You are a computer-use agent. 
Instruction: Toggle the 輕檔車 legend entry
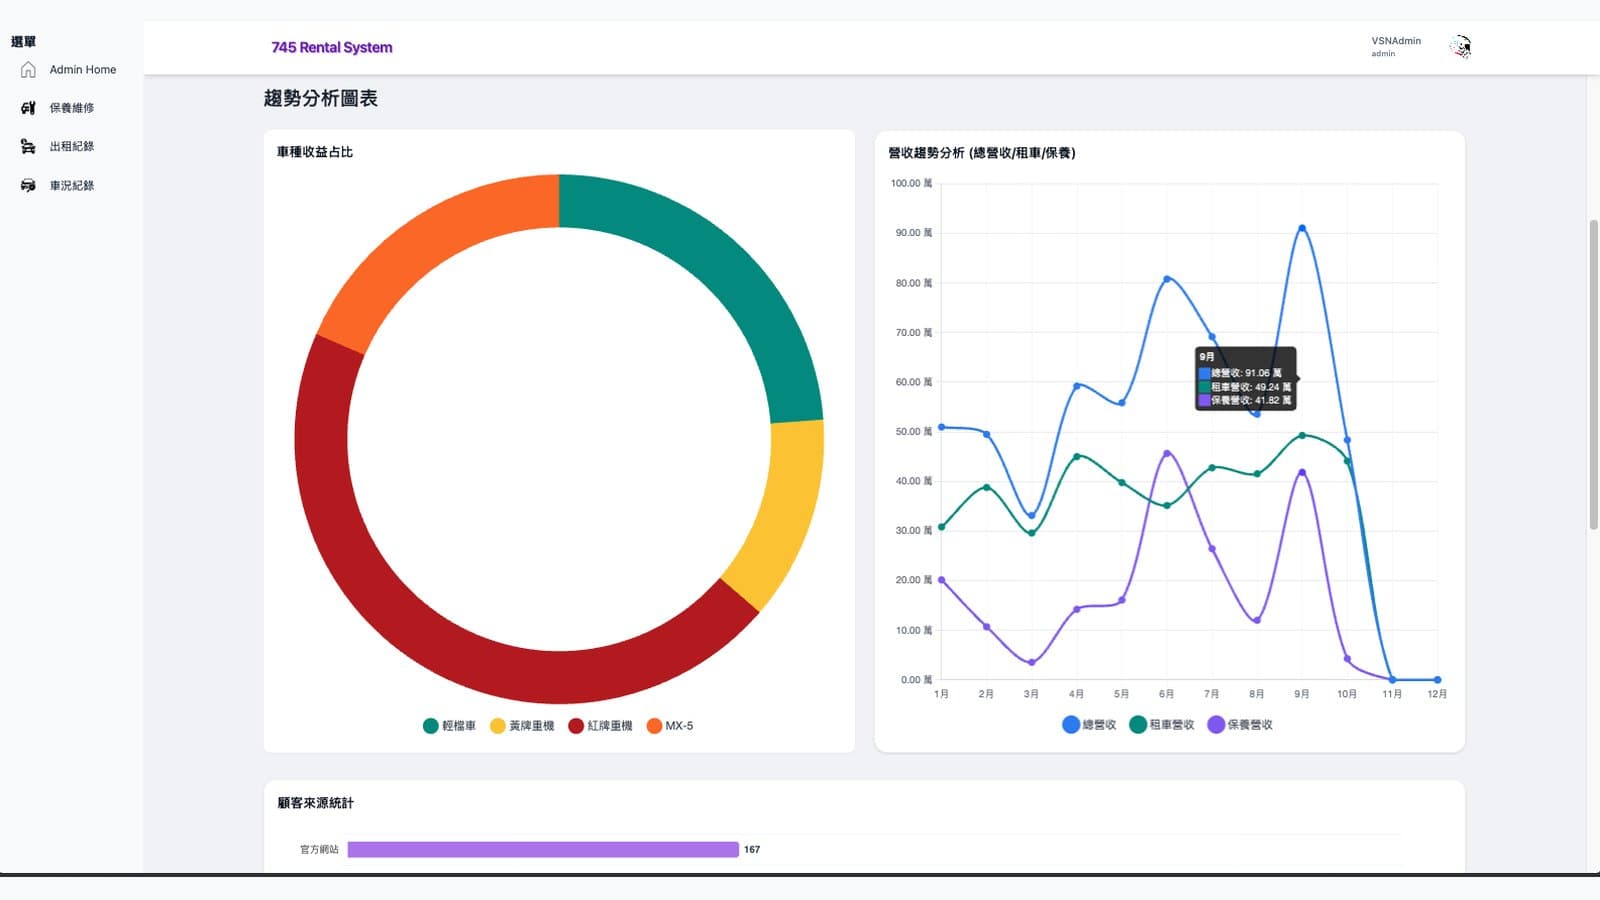[x=449, y=726]
